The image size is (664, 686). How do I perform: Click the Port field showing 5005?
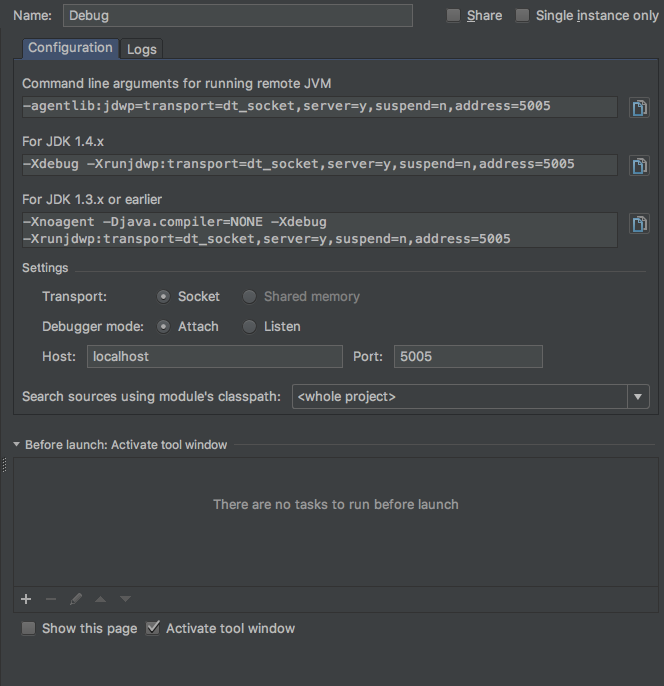point(468,356)
